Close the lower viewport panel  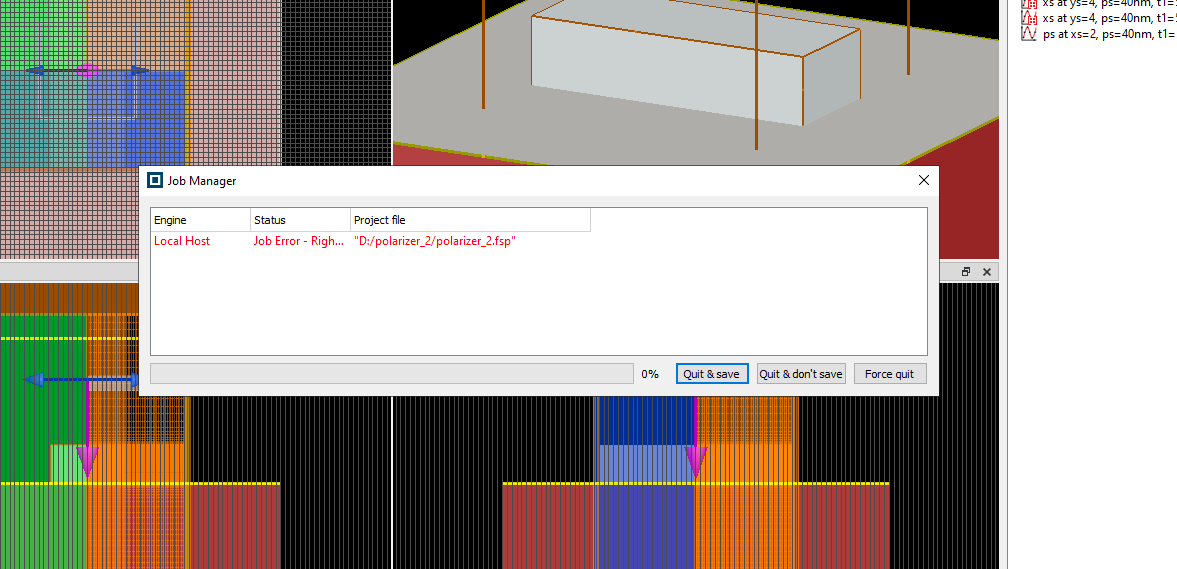[x=986, y=272]
